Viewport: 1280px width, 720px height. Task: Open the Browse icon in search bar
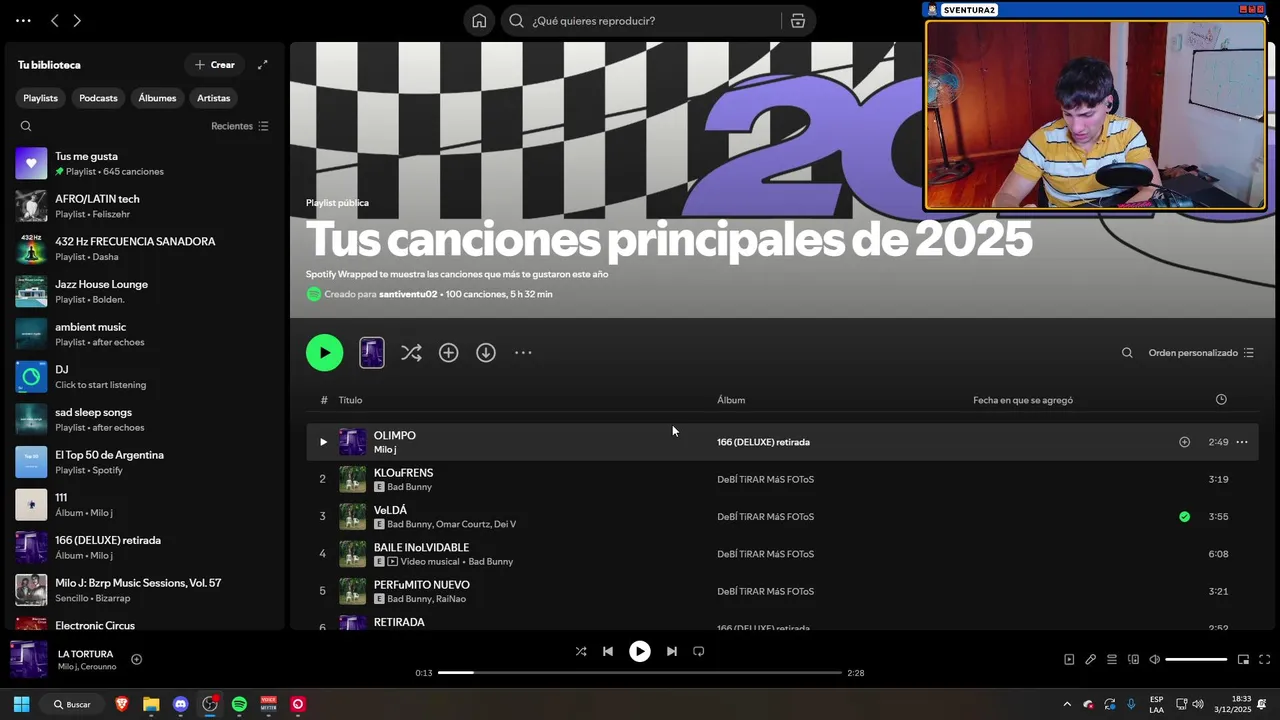pos(798,21)
